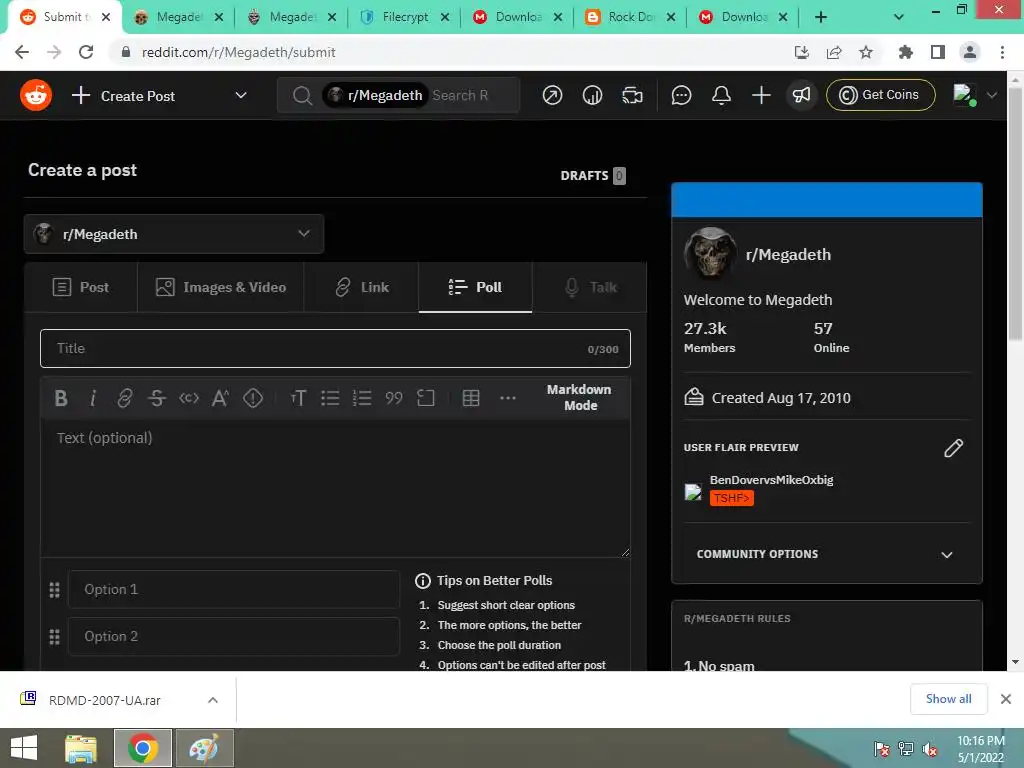This screenshot has height=768, width=1024.
Task: Apply inline code formatting
Action: 189,398
